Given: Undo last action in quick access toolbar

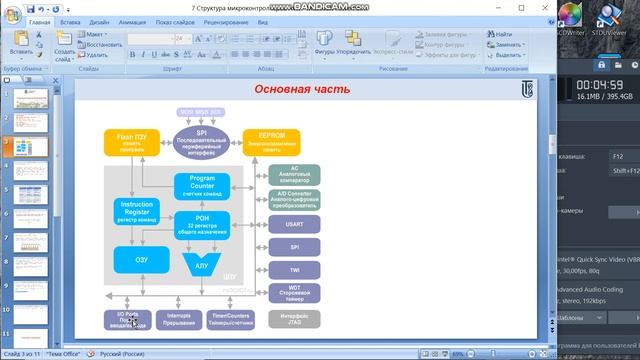Looking at the screenshot, I should point(41,9).
